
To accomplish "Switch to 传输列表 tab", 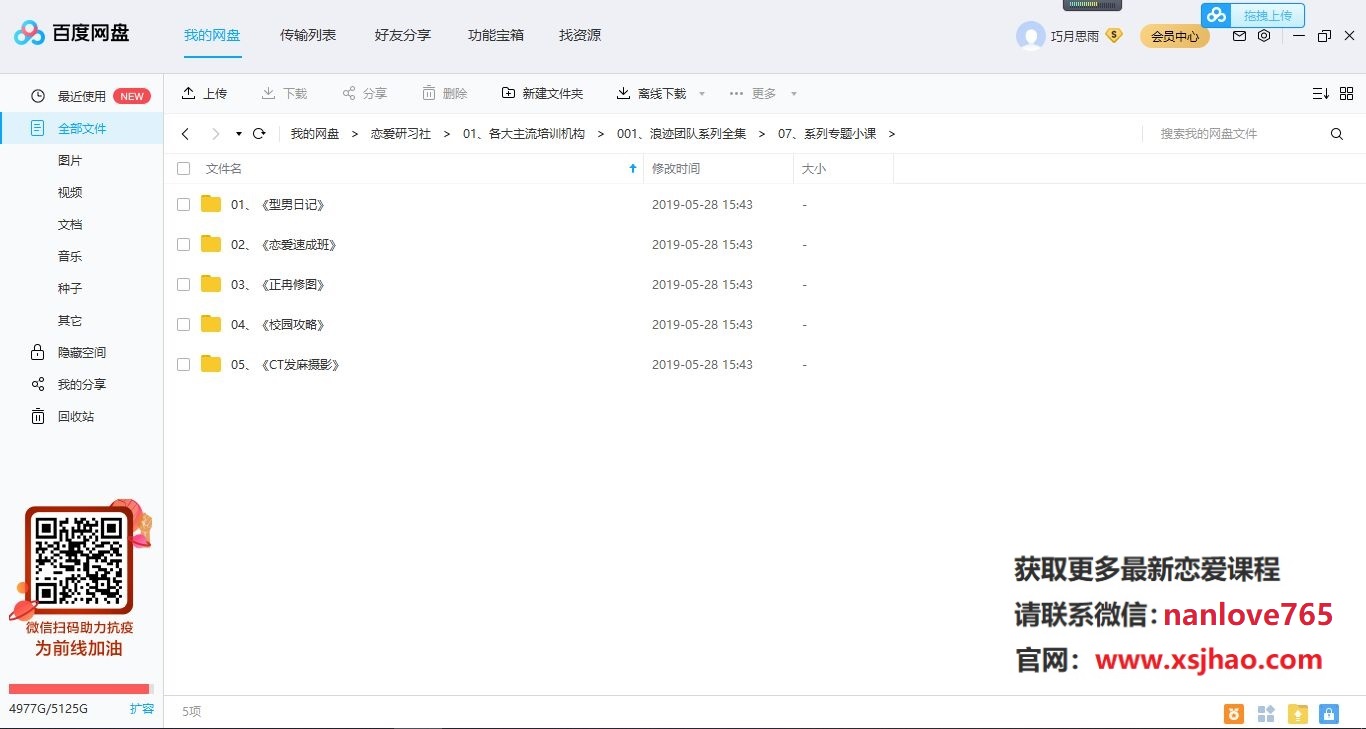I will click(308, 35).
